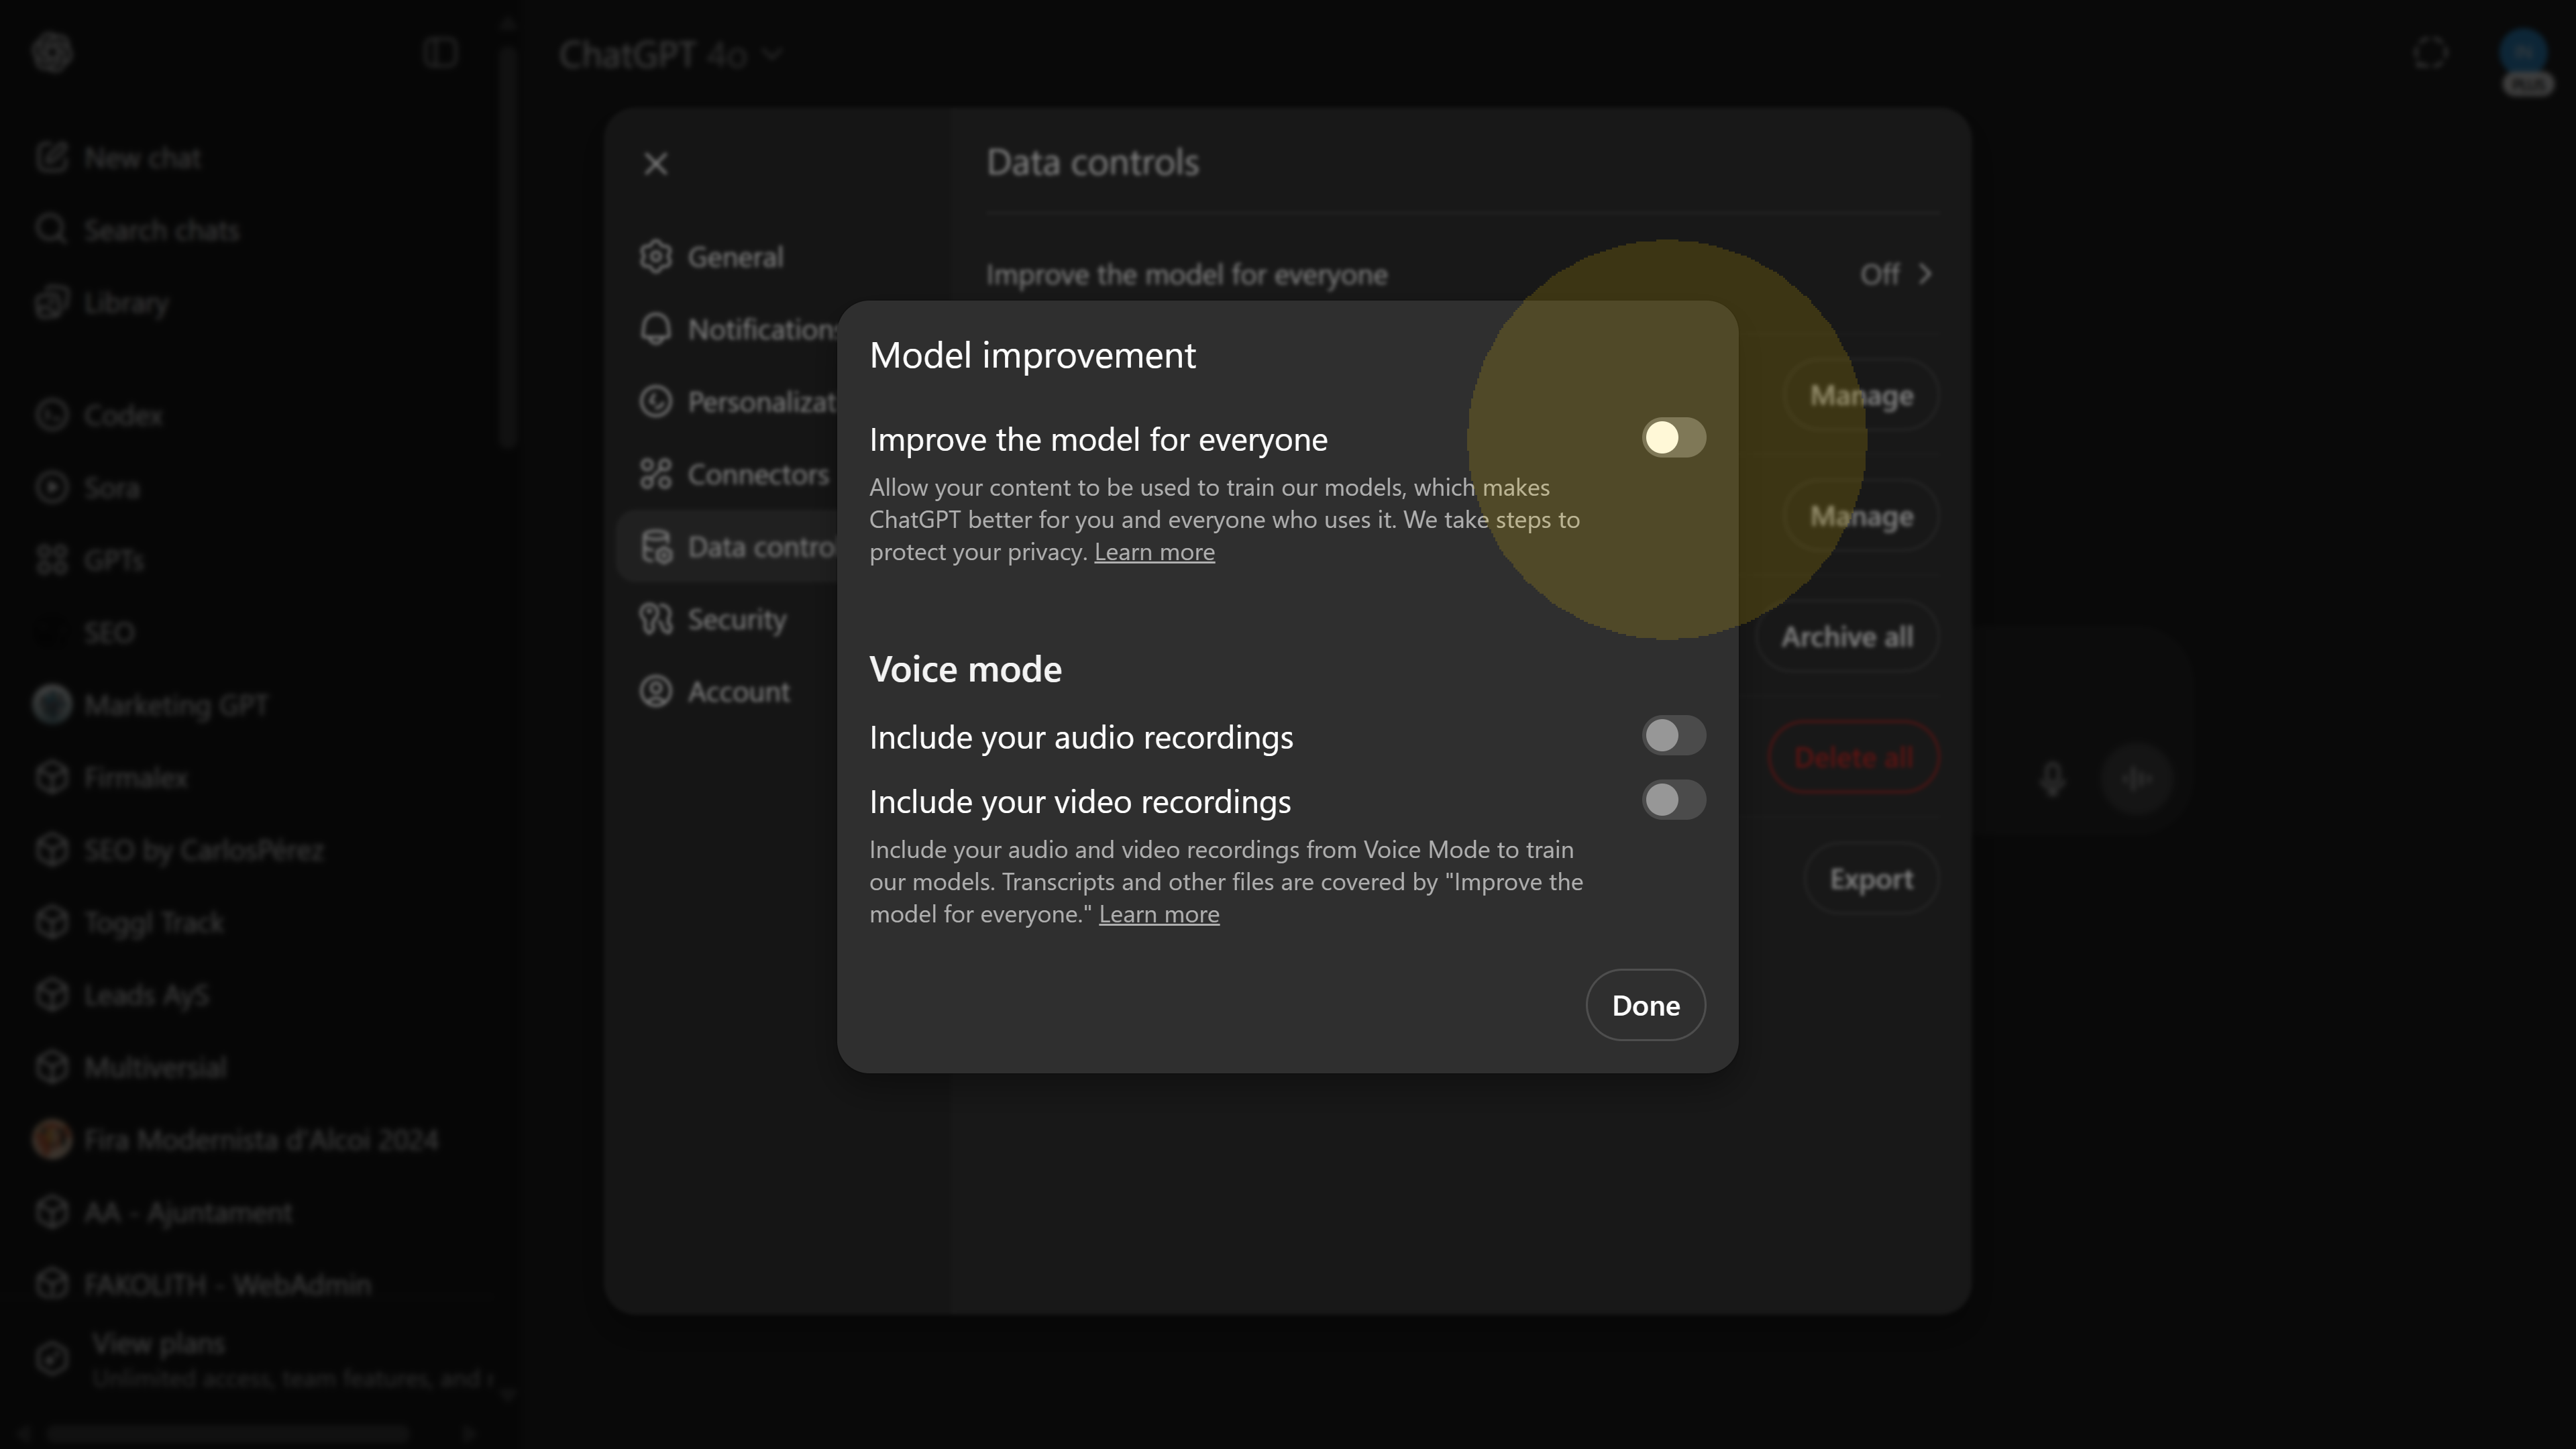The width and height of the screenshot is (2576, 1449).
Task: Toggle Improve the model for everyone switch
Action: (x=1673, y=437)
